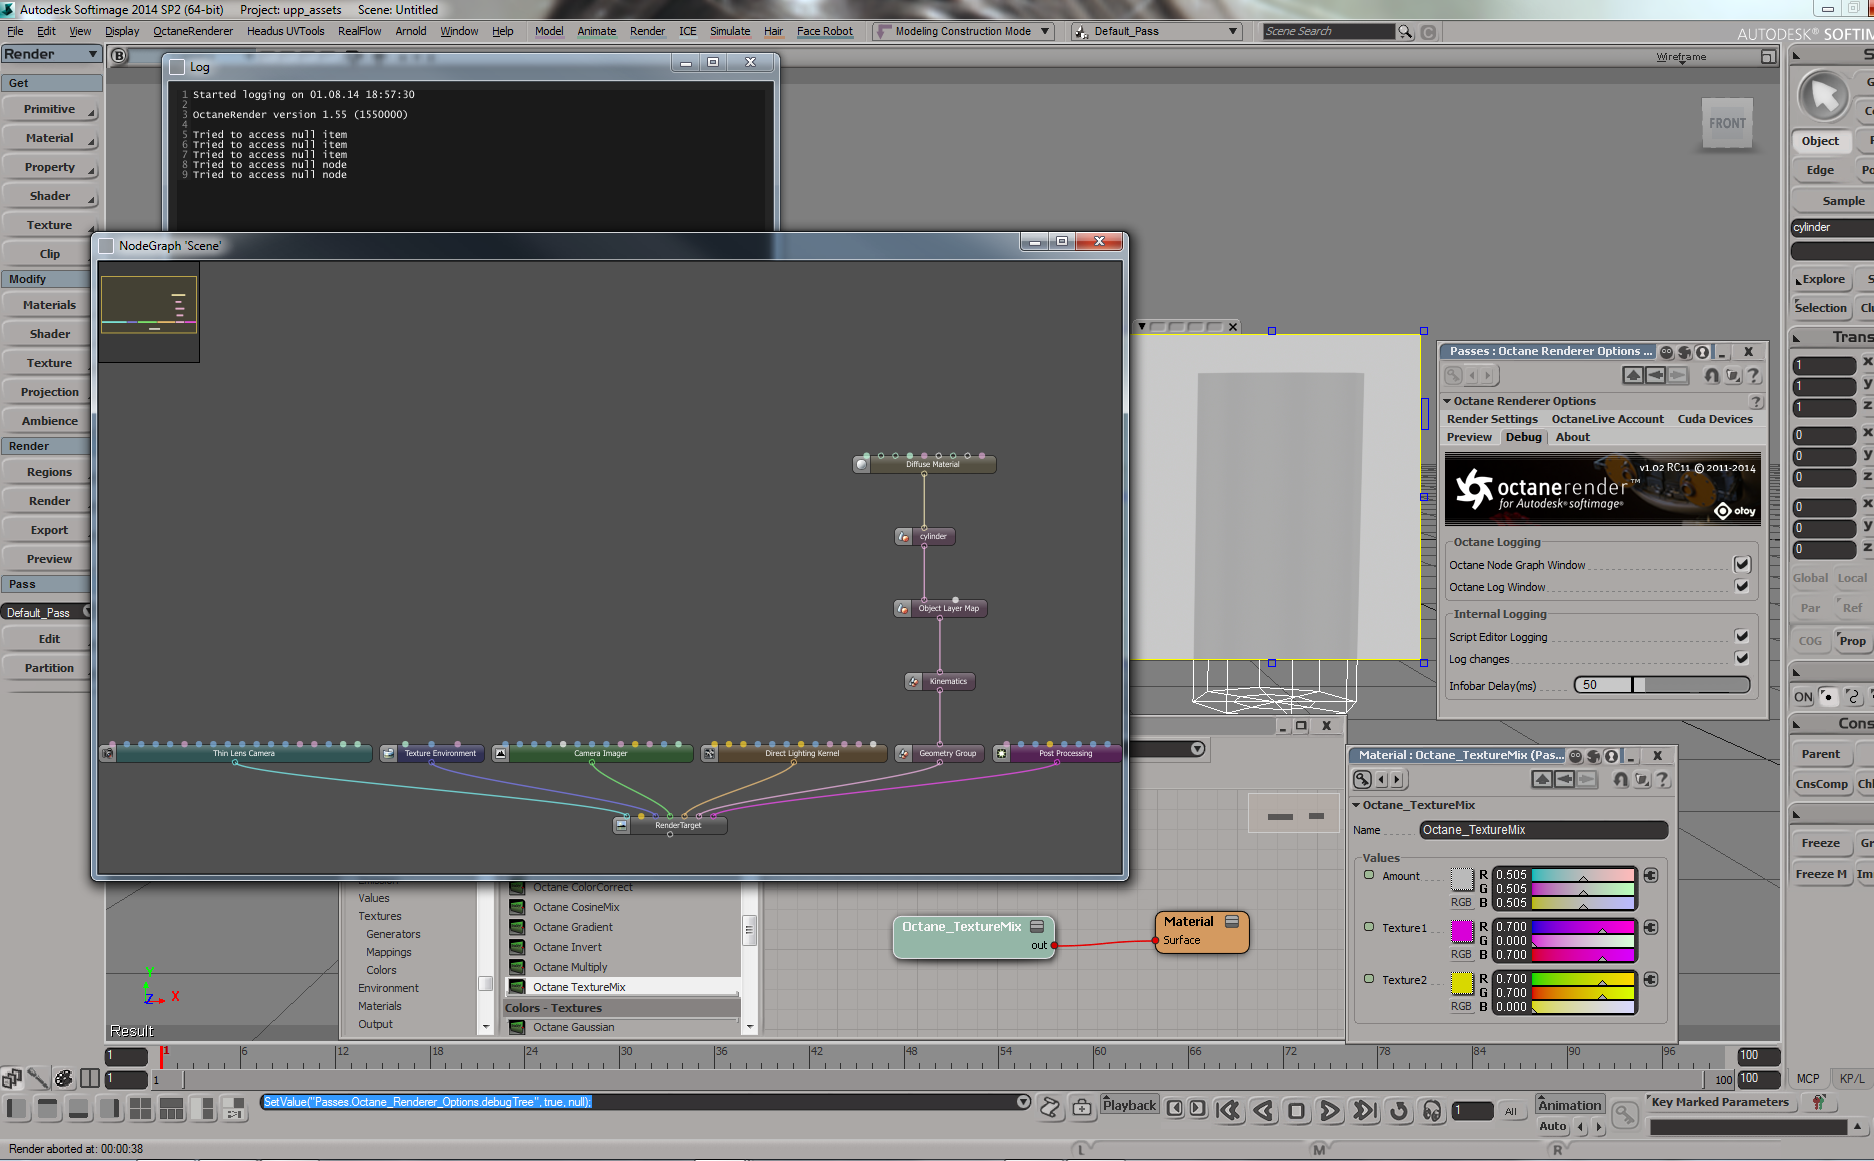1874x1161 pixels.
Task: Toggle Octane Node Graph Window checkbox
Action: tap(1742, 565)
